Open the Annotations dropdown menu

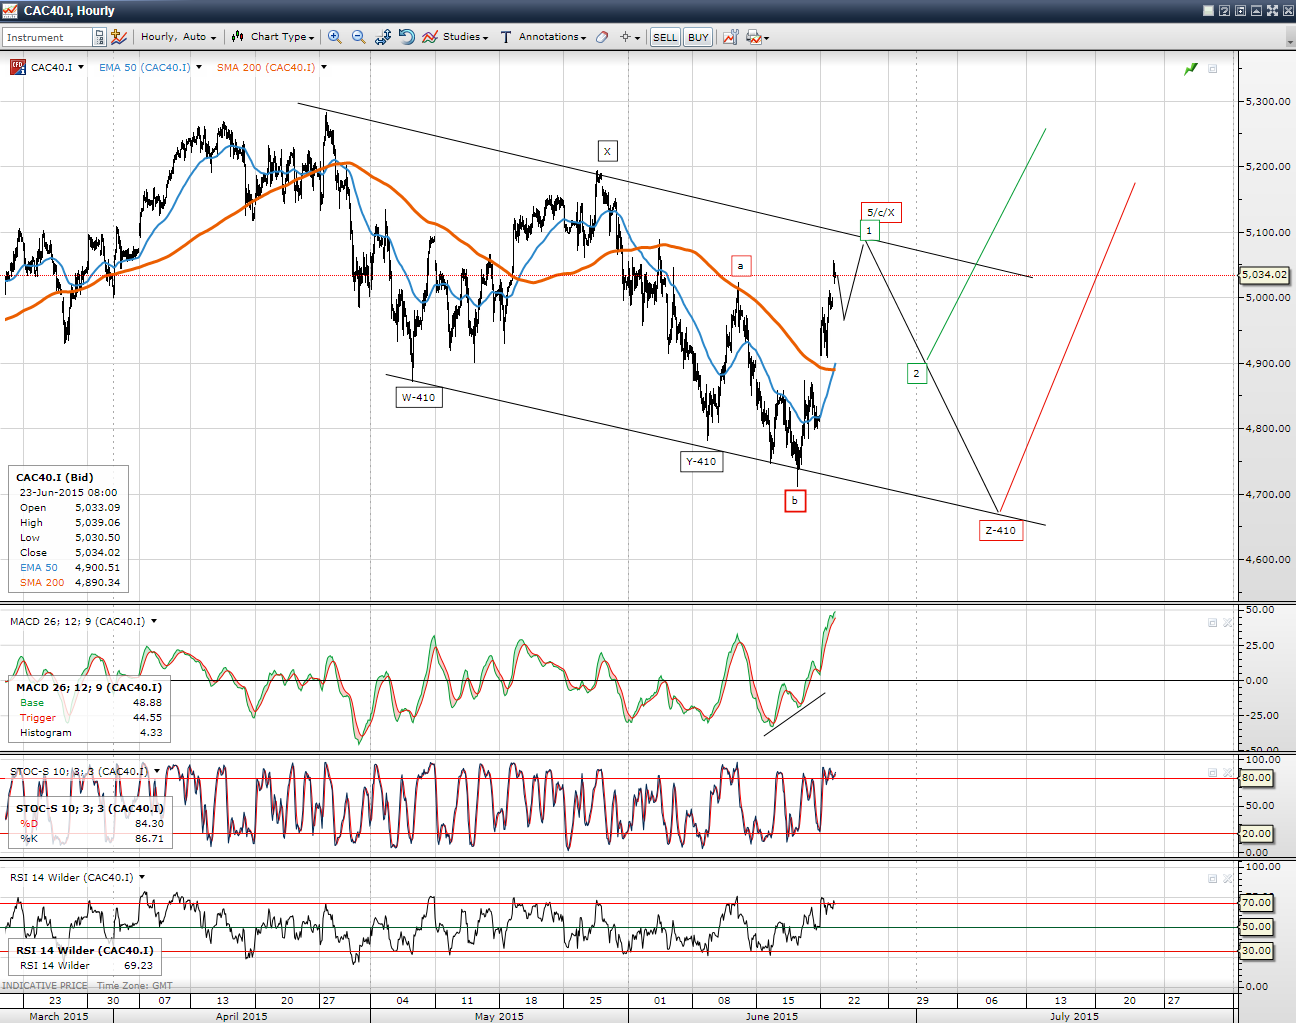pos(552,37)
